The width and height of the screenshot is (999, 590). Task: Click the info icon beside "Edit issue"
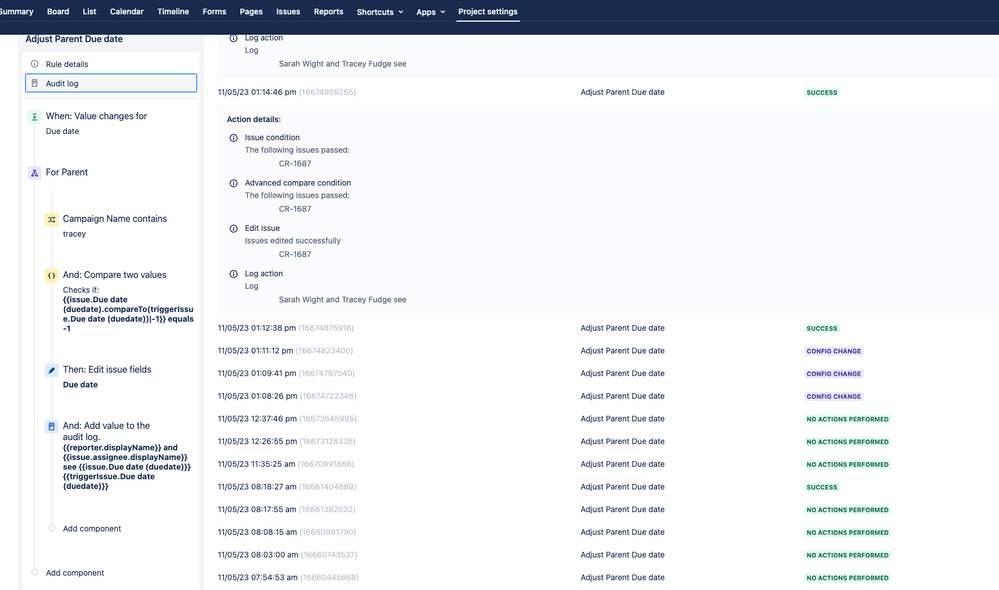click(233, 228)
